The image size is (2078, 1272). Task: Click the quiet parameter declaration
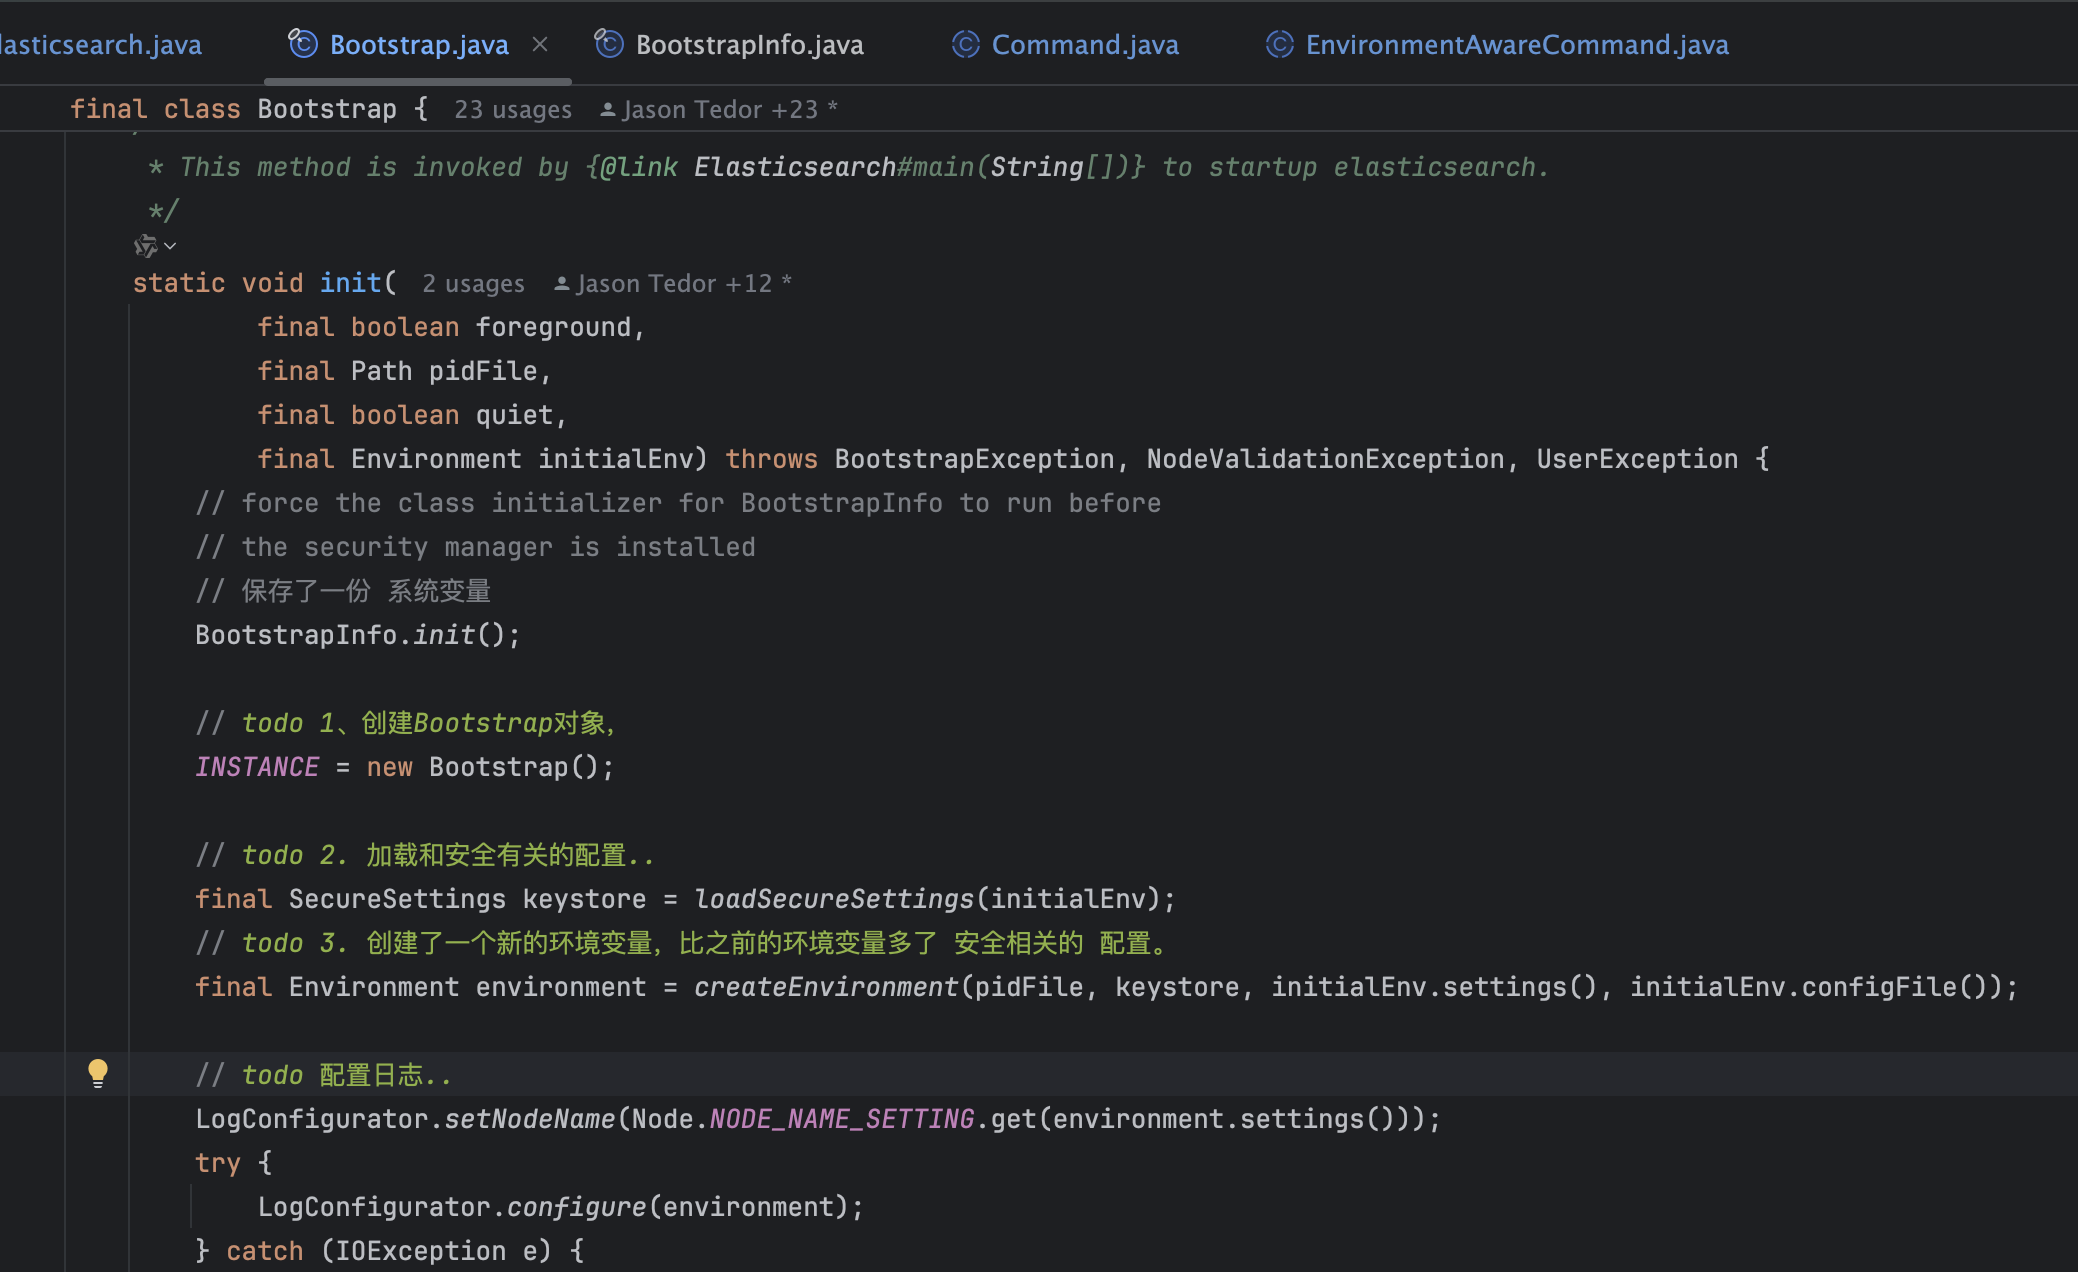coord(514,415)
